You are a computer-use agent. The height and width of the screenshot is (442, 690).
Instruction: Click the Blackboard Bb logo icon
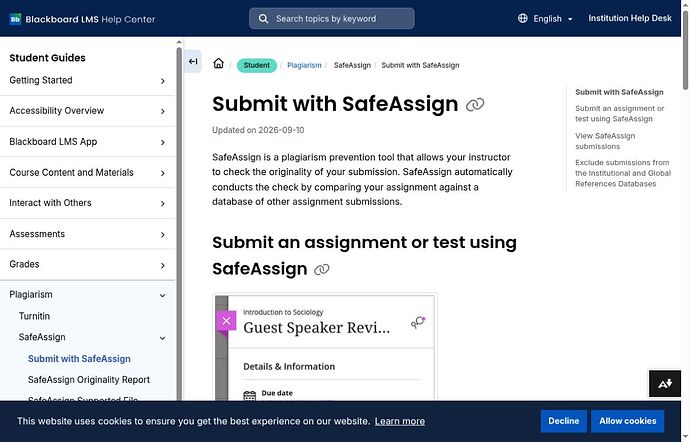pos(15,19)
